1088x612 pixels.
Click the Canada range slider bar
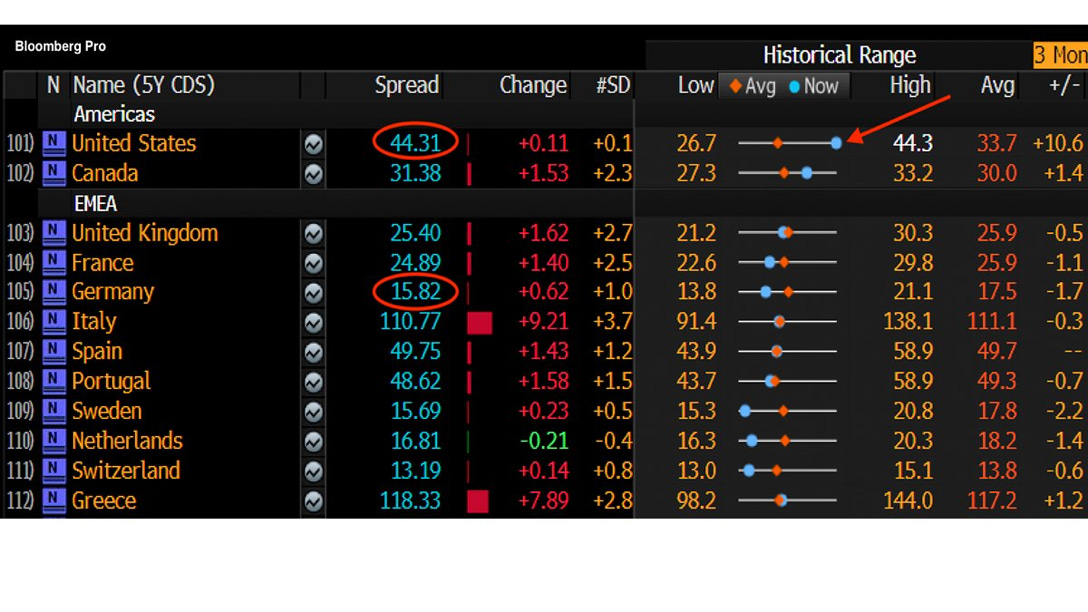(788, 173)
